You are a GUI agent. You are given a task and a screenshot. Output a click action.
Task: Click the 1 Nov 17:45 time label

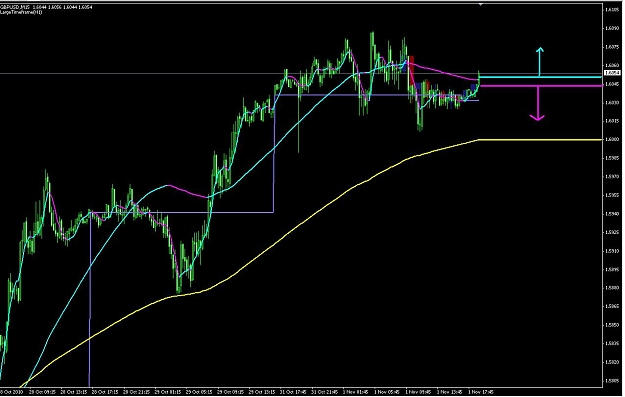(x=482, y=392)
